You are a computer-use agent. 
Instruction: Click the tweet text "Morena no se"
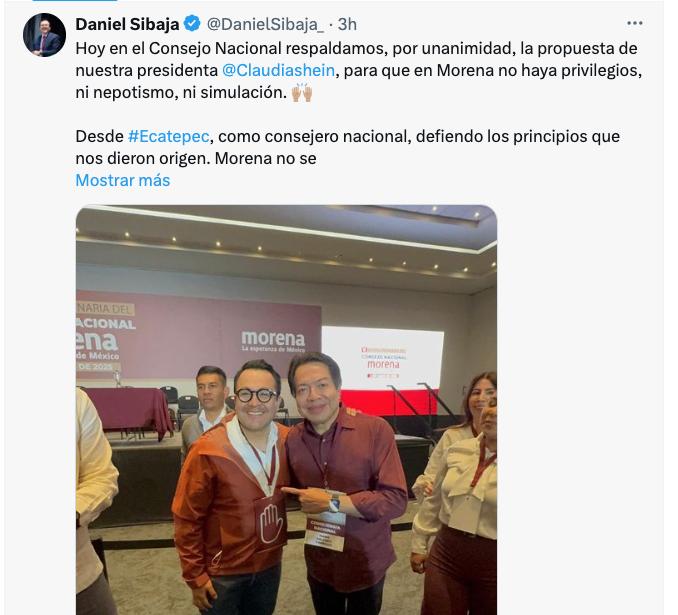[265, 158]
